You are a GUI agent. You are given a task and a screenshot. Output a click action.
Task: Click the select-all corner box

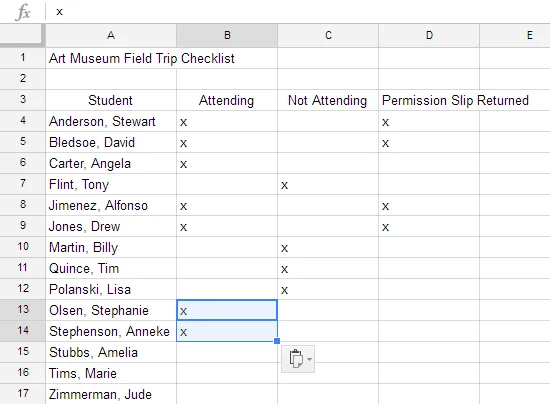22,35
